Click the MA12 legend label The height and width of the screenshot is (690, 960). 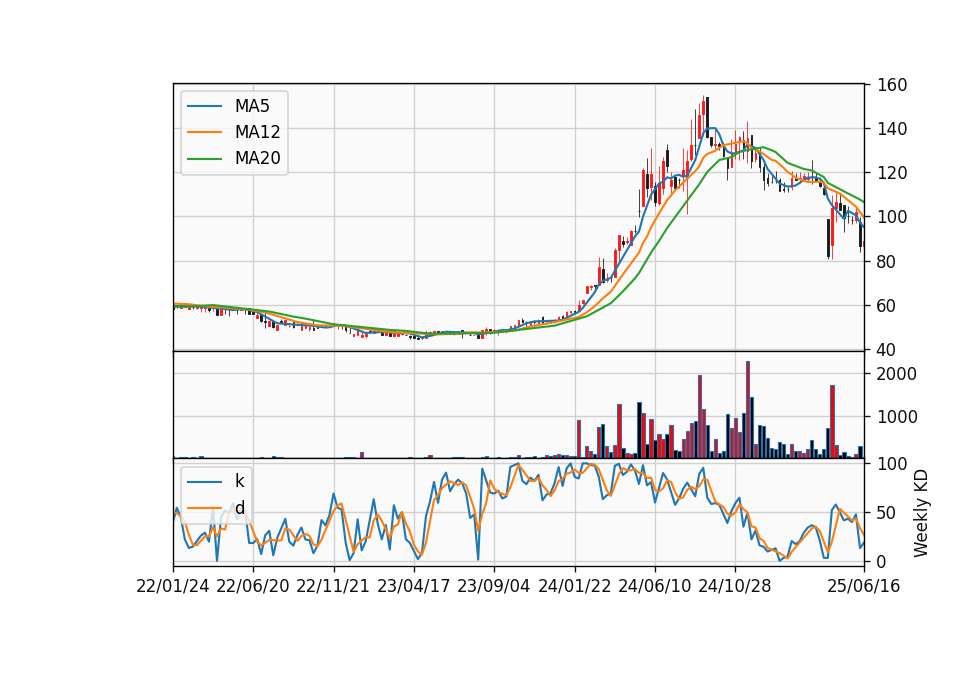click(x=257, y=132)
